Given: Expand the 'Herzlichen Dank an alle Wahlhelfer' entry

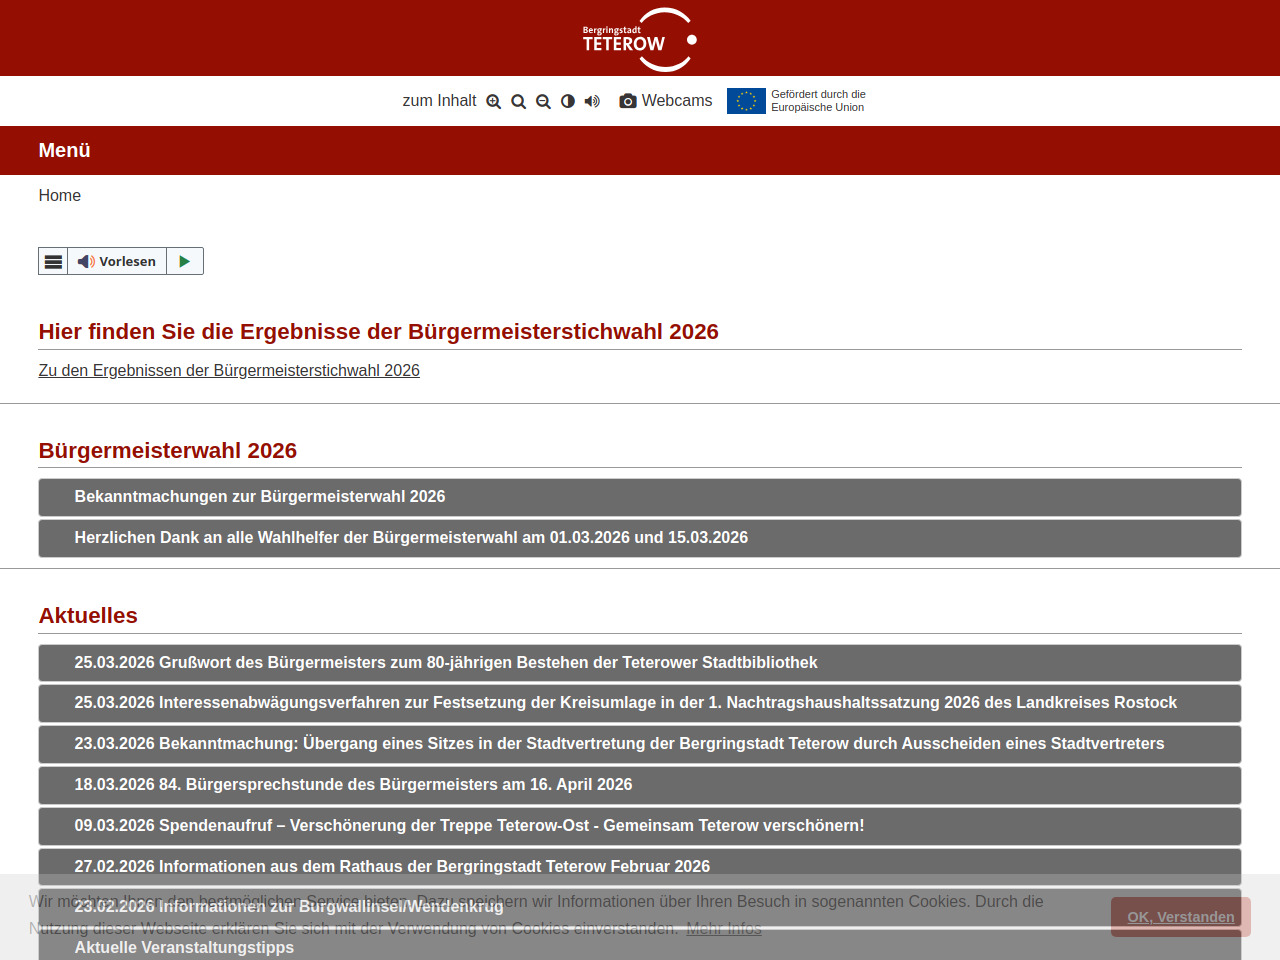Looking at the screenshot, I should pos(411,538).
